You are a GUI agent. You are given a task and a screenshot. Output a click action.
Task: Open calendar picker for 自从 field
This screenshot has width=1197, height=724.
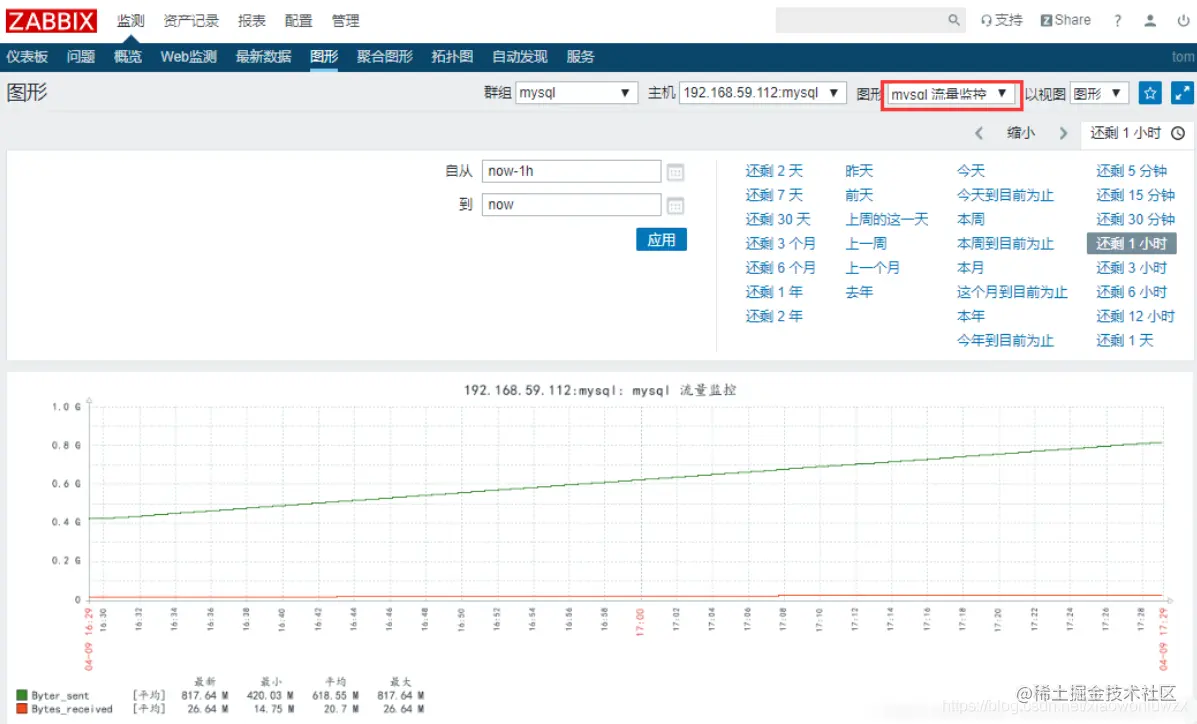(676, 172)
